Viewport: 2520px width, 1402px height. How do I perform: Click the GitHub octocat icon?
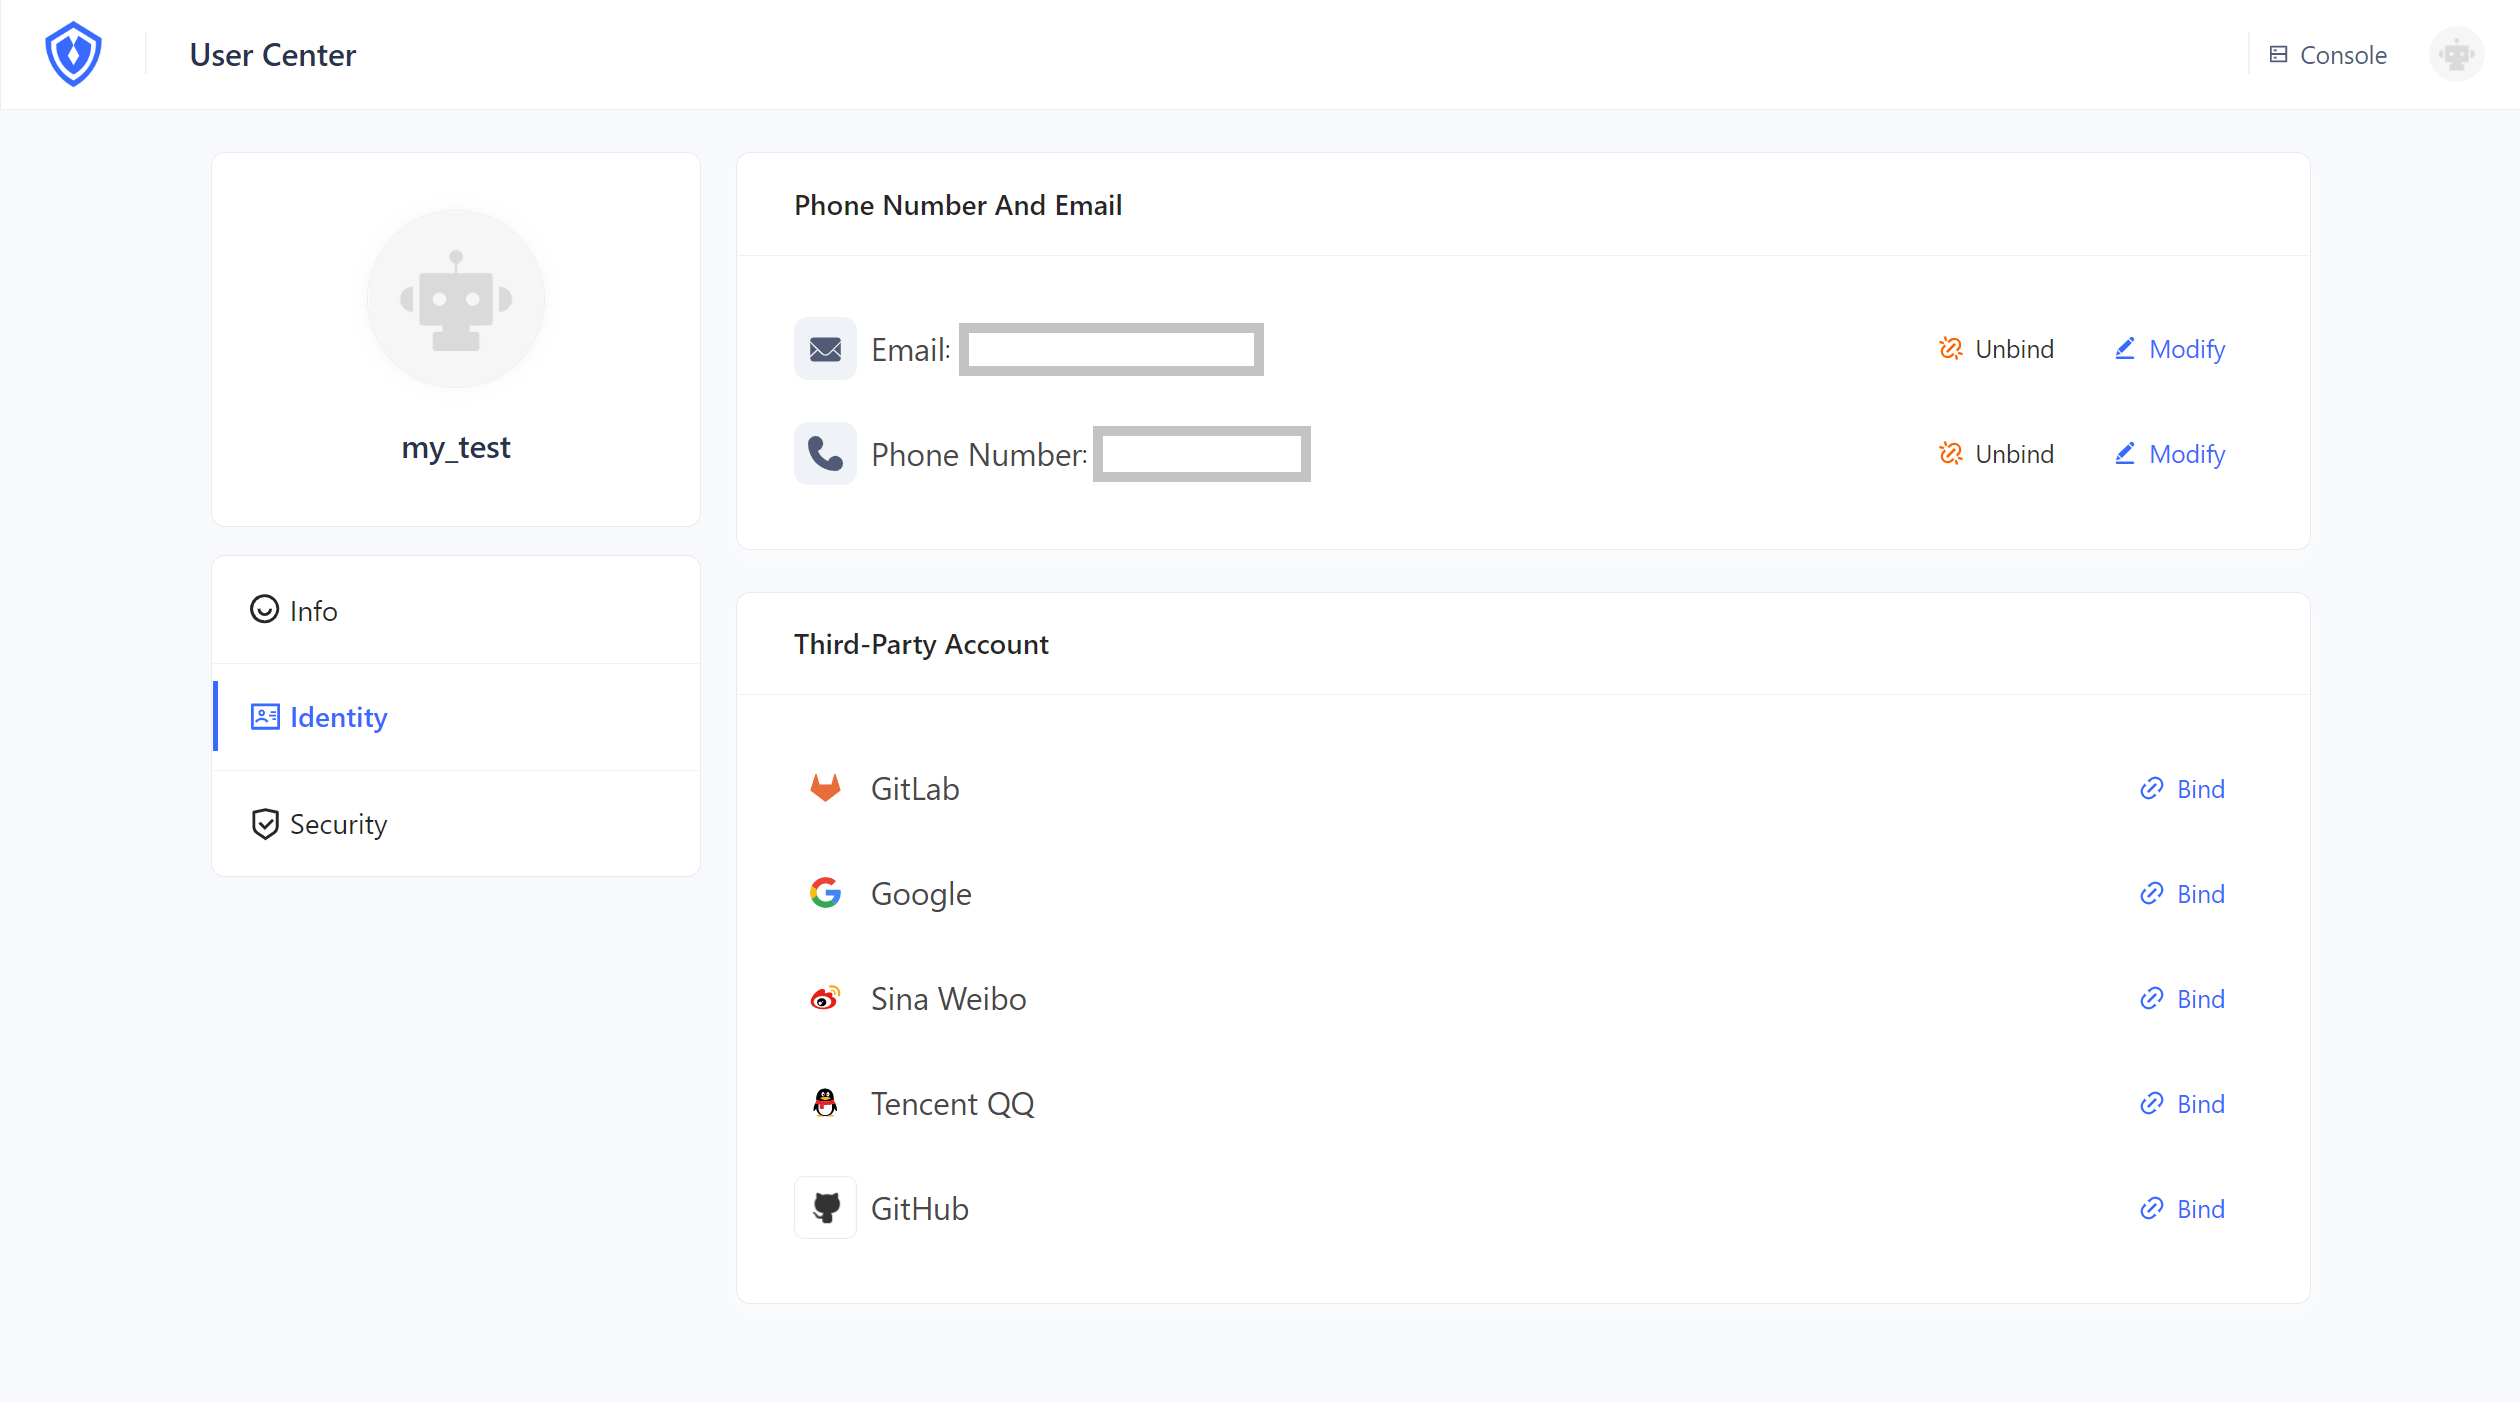tap(825, 1208)
